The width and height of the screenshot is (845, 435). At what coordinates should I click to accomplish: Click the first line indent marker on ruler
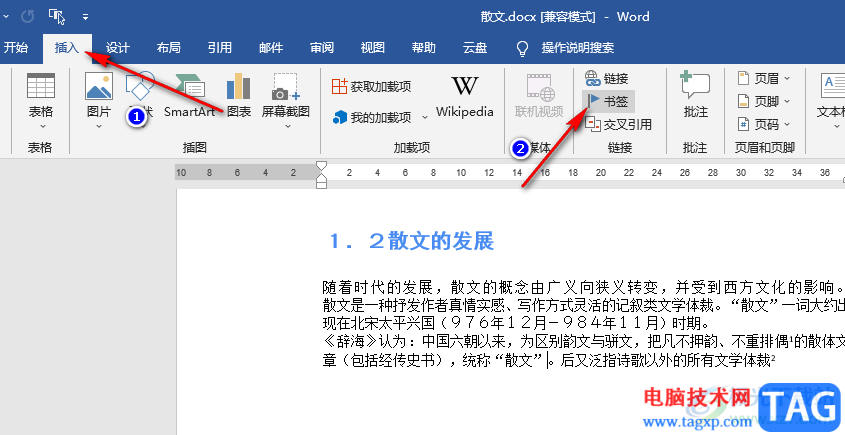321,165
